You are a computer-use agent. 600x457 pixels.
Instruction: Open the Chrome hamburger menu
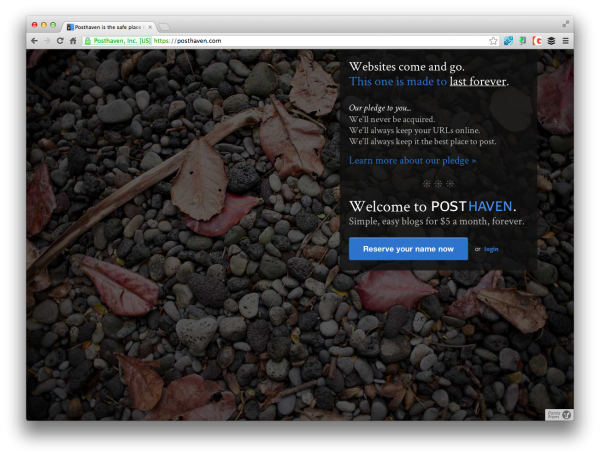coord(566,41)
